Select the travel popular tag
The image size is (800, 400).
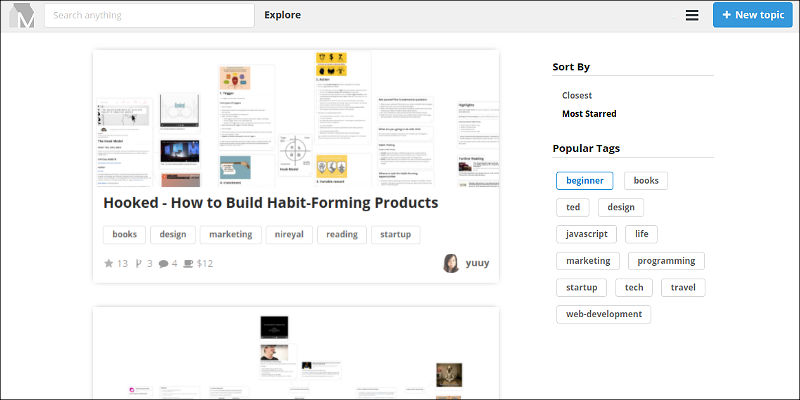click(683, 287)
